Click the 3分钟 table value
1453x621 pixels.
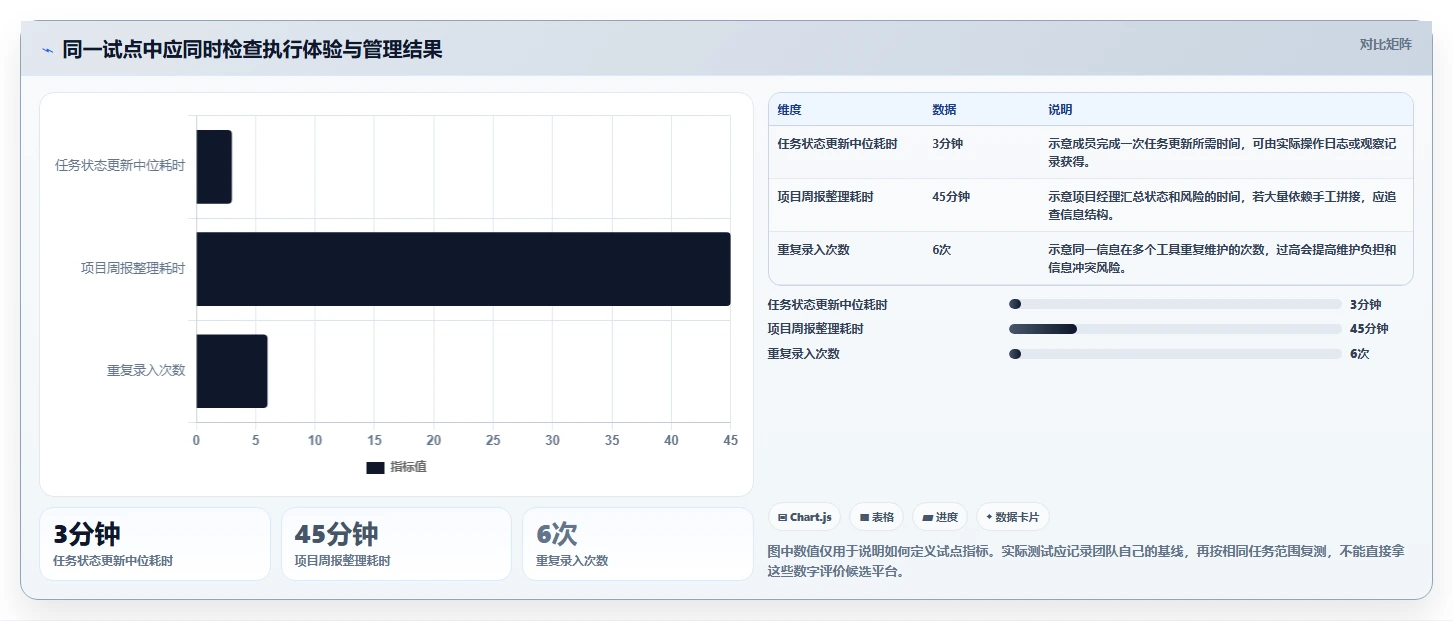(947, 144)
